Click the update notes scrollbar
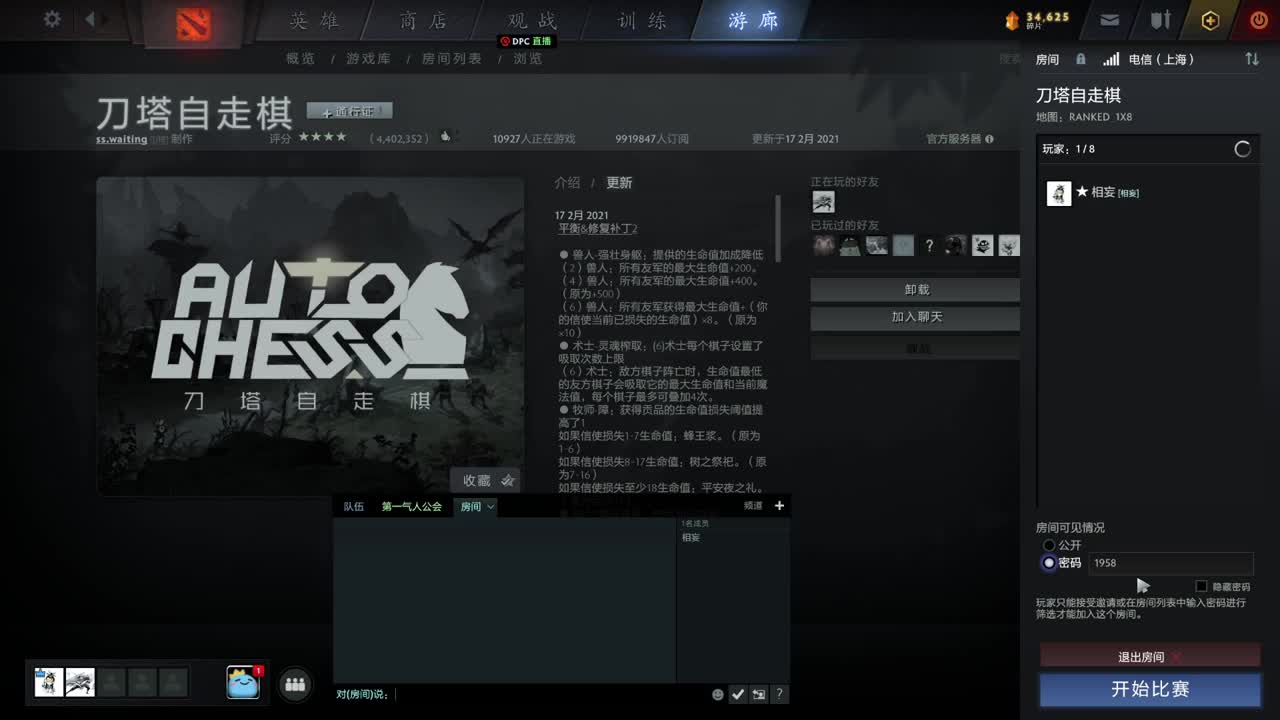 [778, 229]
